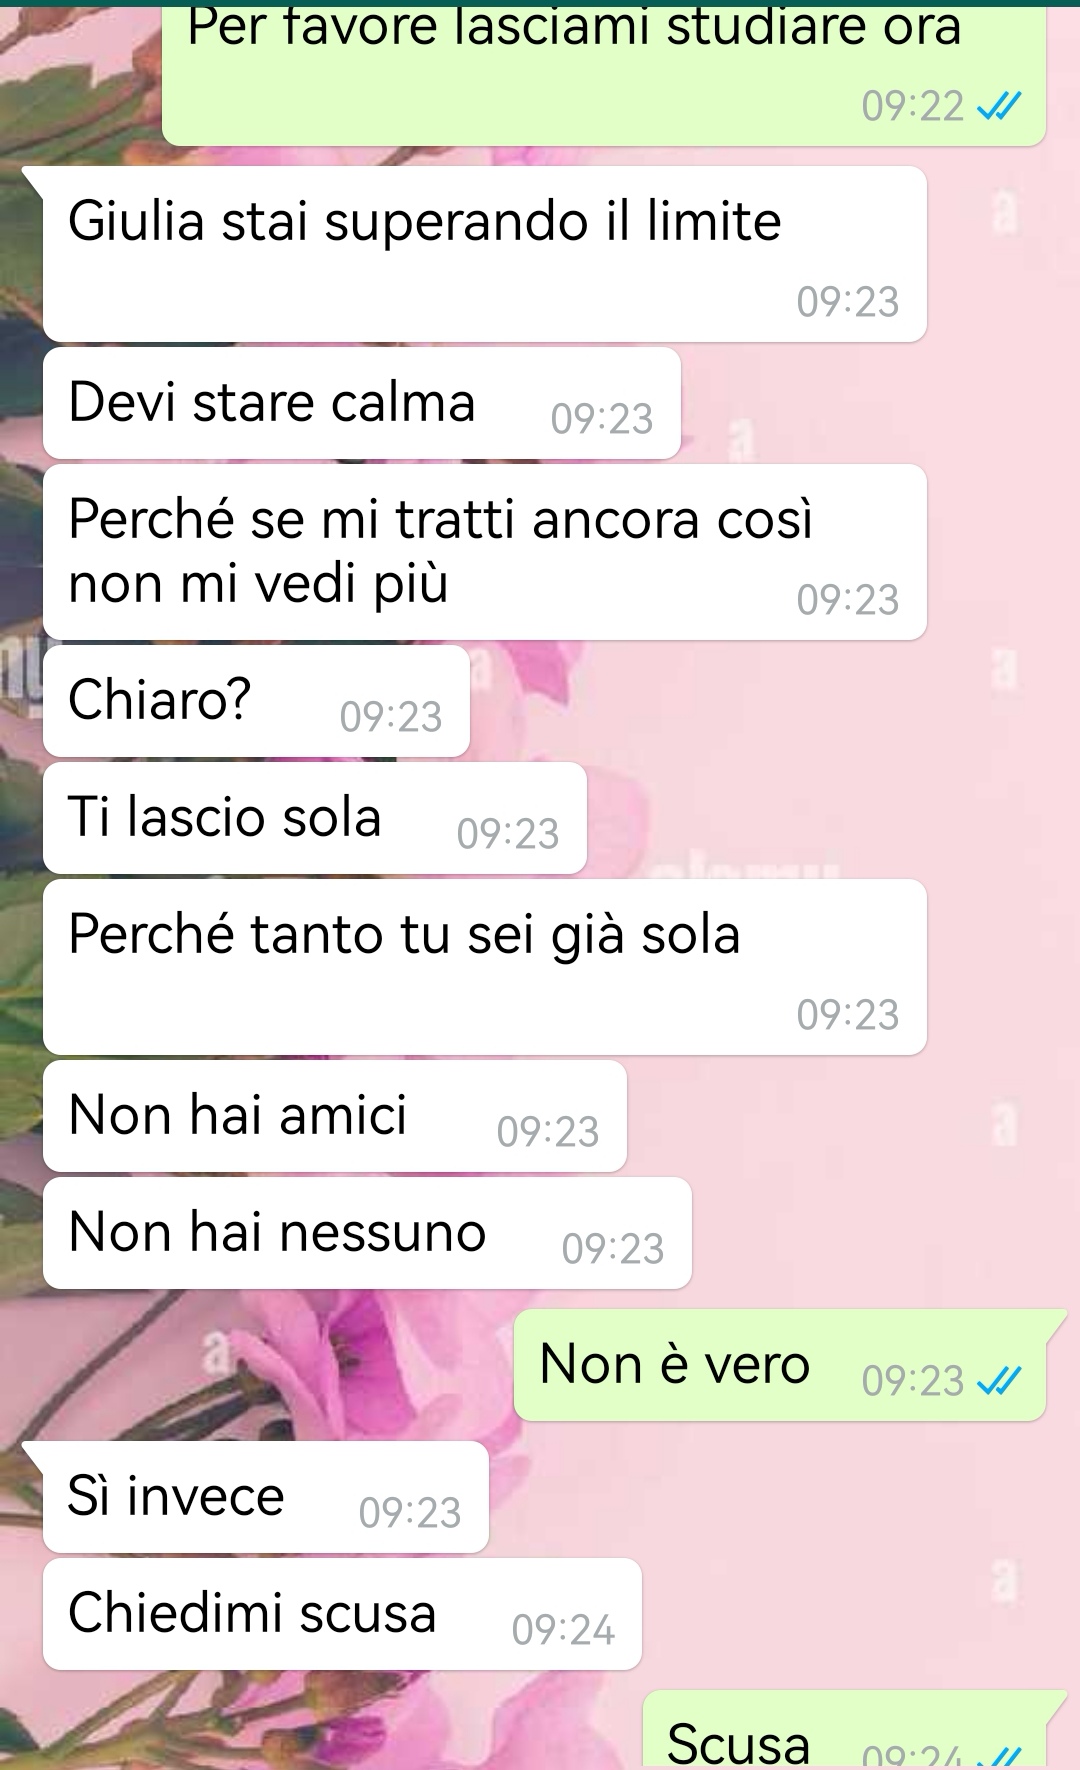Screen dimensions: 1080x1770
Task: Tap the 09:22 timestamp on the top message
Action: pyautogui.click(x=912, y=106)
